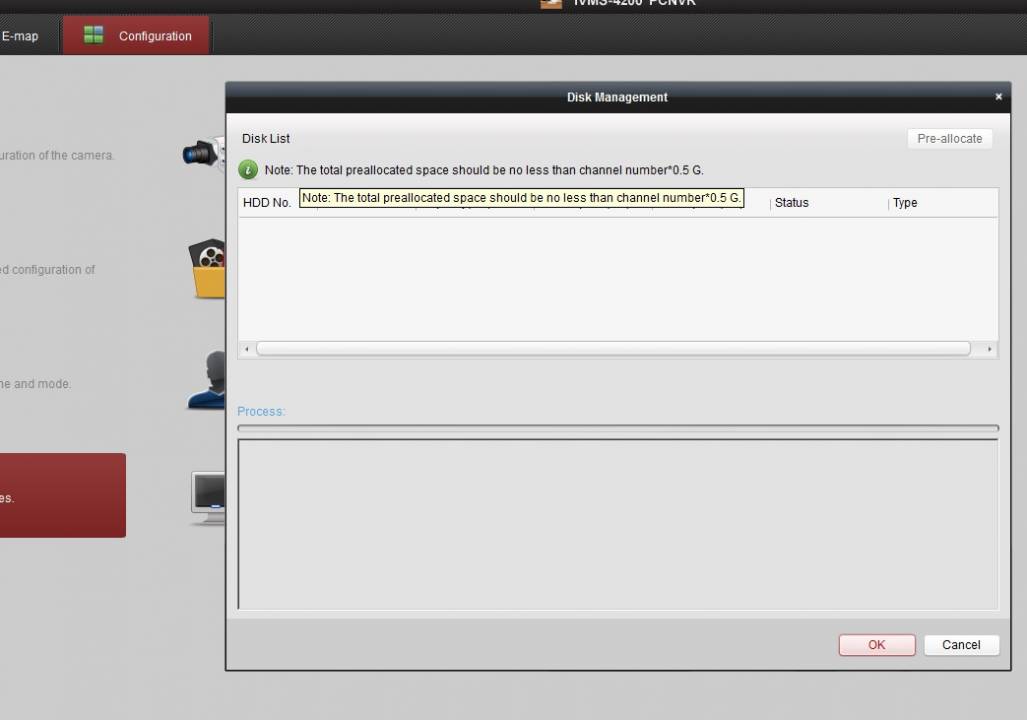Click the iVMS-4200 PCNVR title logo icon
The width and height of the screenshot is (1027, 720).
click(x=551, y=3)
